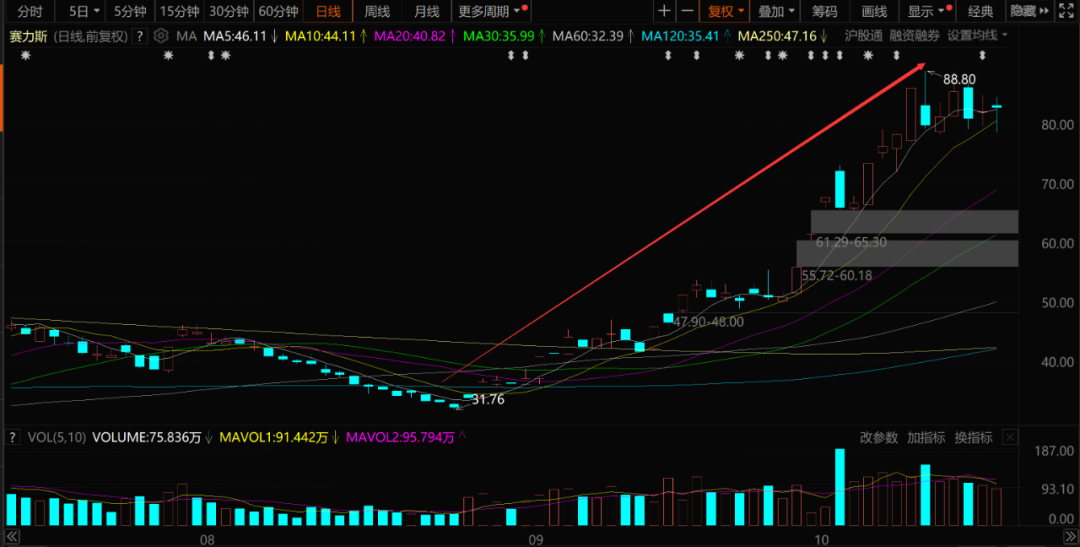This screenshot has width=1080, height=547.
Task: Close the VOL indicator panel
Action: coord(1010,437)
